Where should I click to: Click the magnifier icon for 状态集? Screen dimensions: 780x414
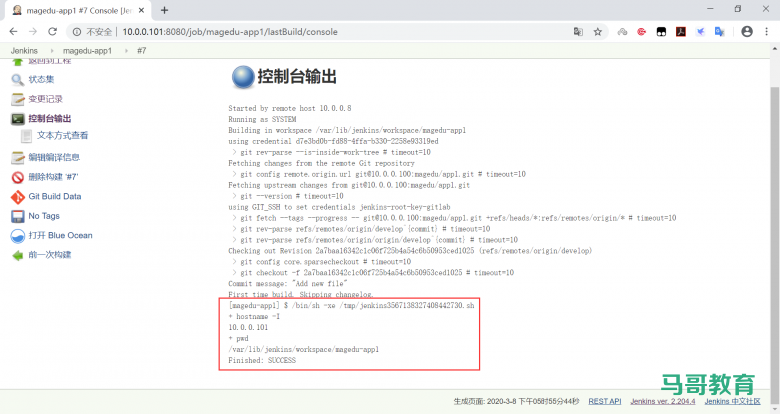[17, 80]
